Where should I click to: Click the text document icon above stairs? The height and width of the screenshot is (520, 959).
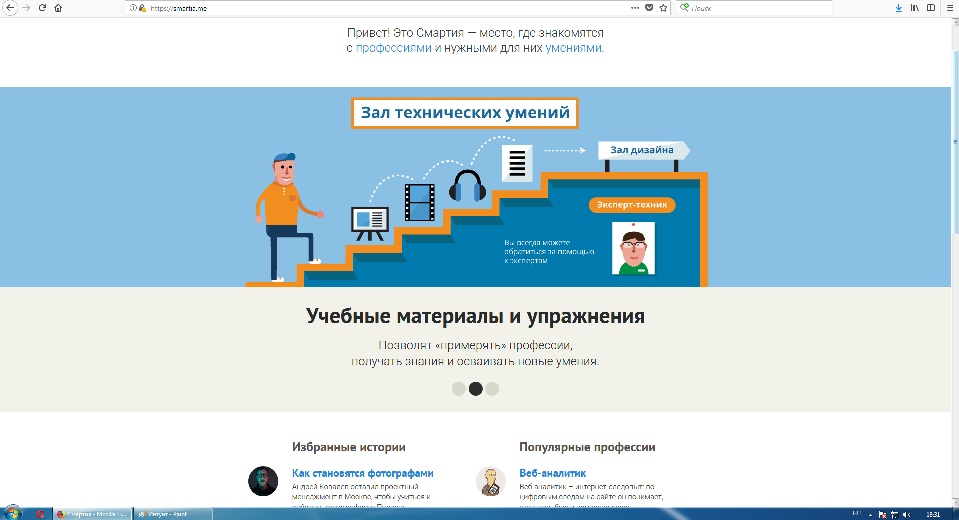pos(516,161)
